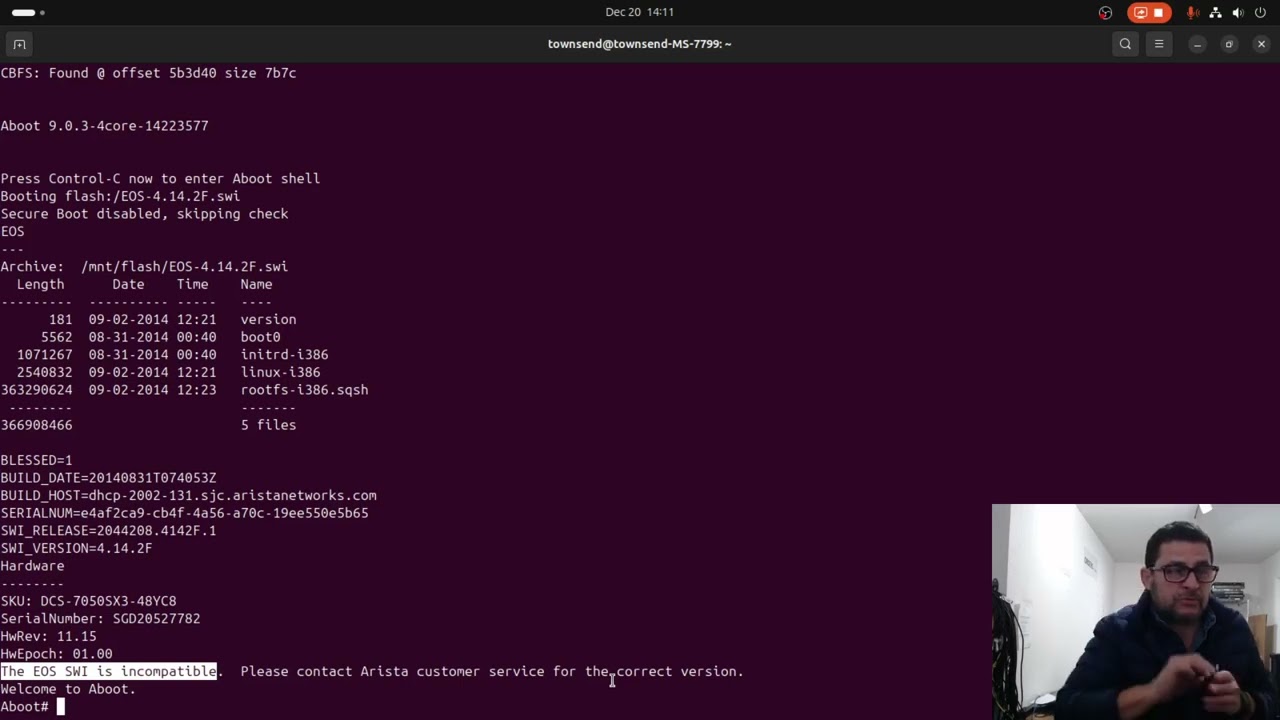Click the 'Welcome to Aboot.' line
The width and height of the screenshot is (1280, 720).
click(x=68, y=689)
